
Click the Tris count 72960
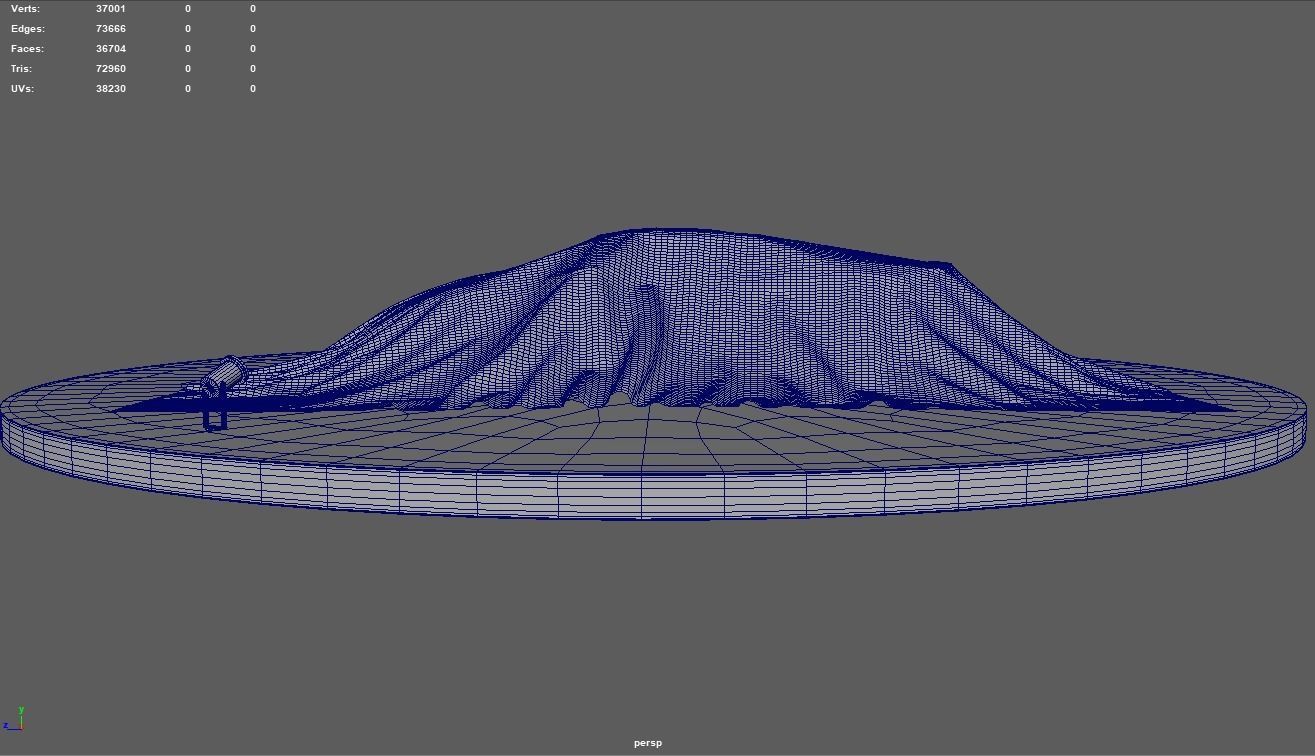click(111, 68)
